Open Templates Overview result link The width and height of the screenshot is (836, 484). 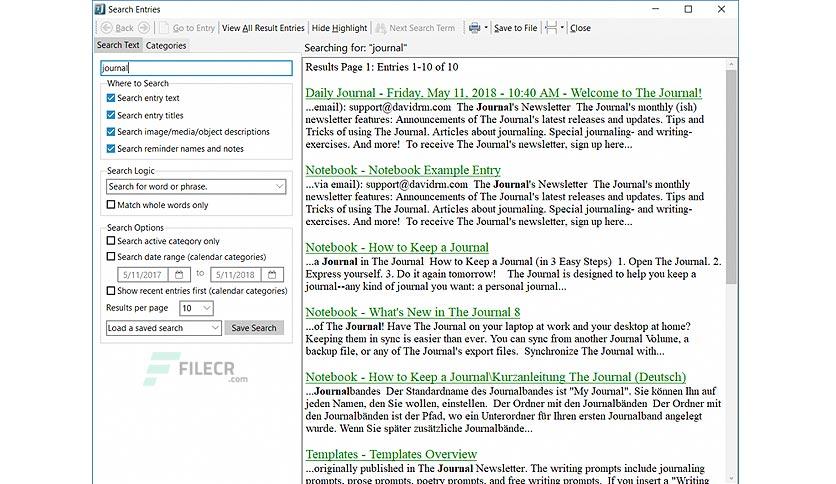point(391,454)
